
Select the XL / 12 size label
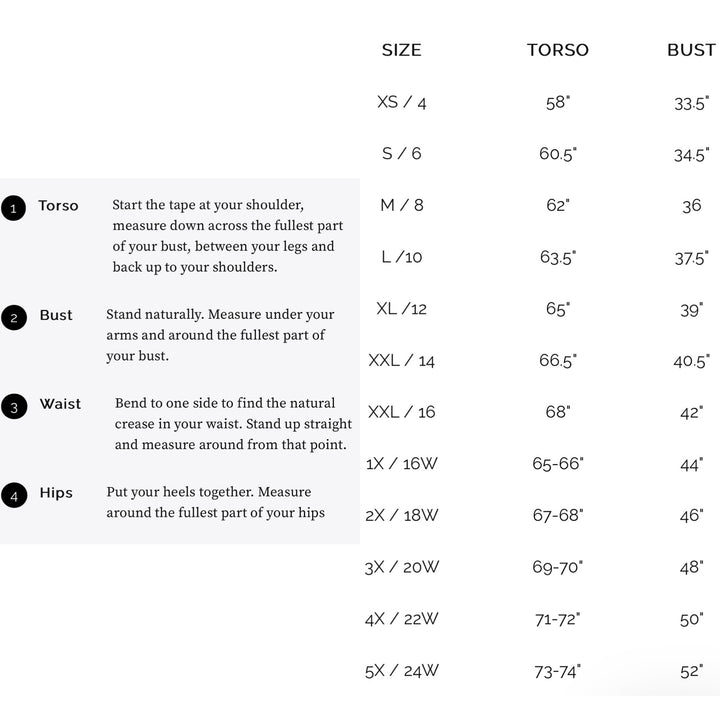(x=401, y=309)
